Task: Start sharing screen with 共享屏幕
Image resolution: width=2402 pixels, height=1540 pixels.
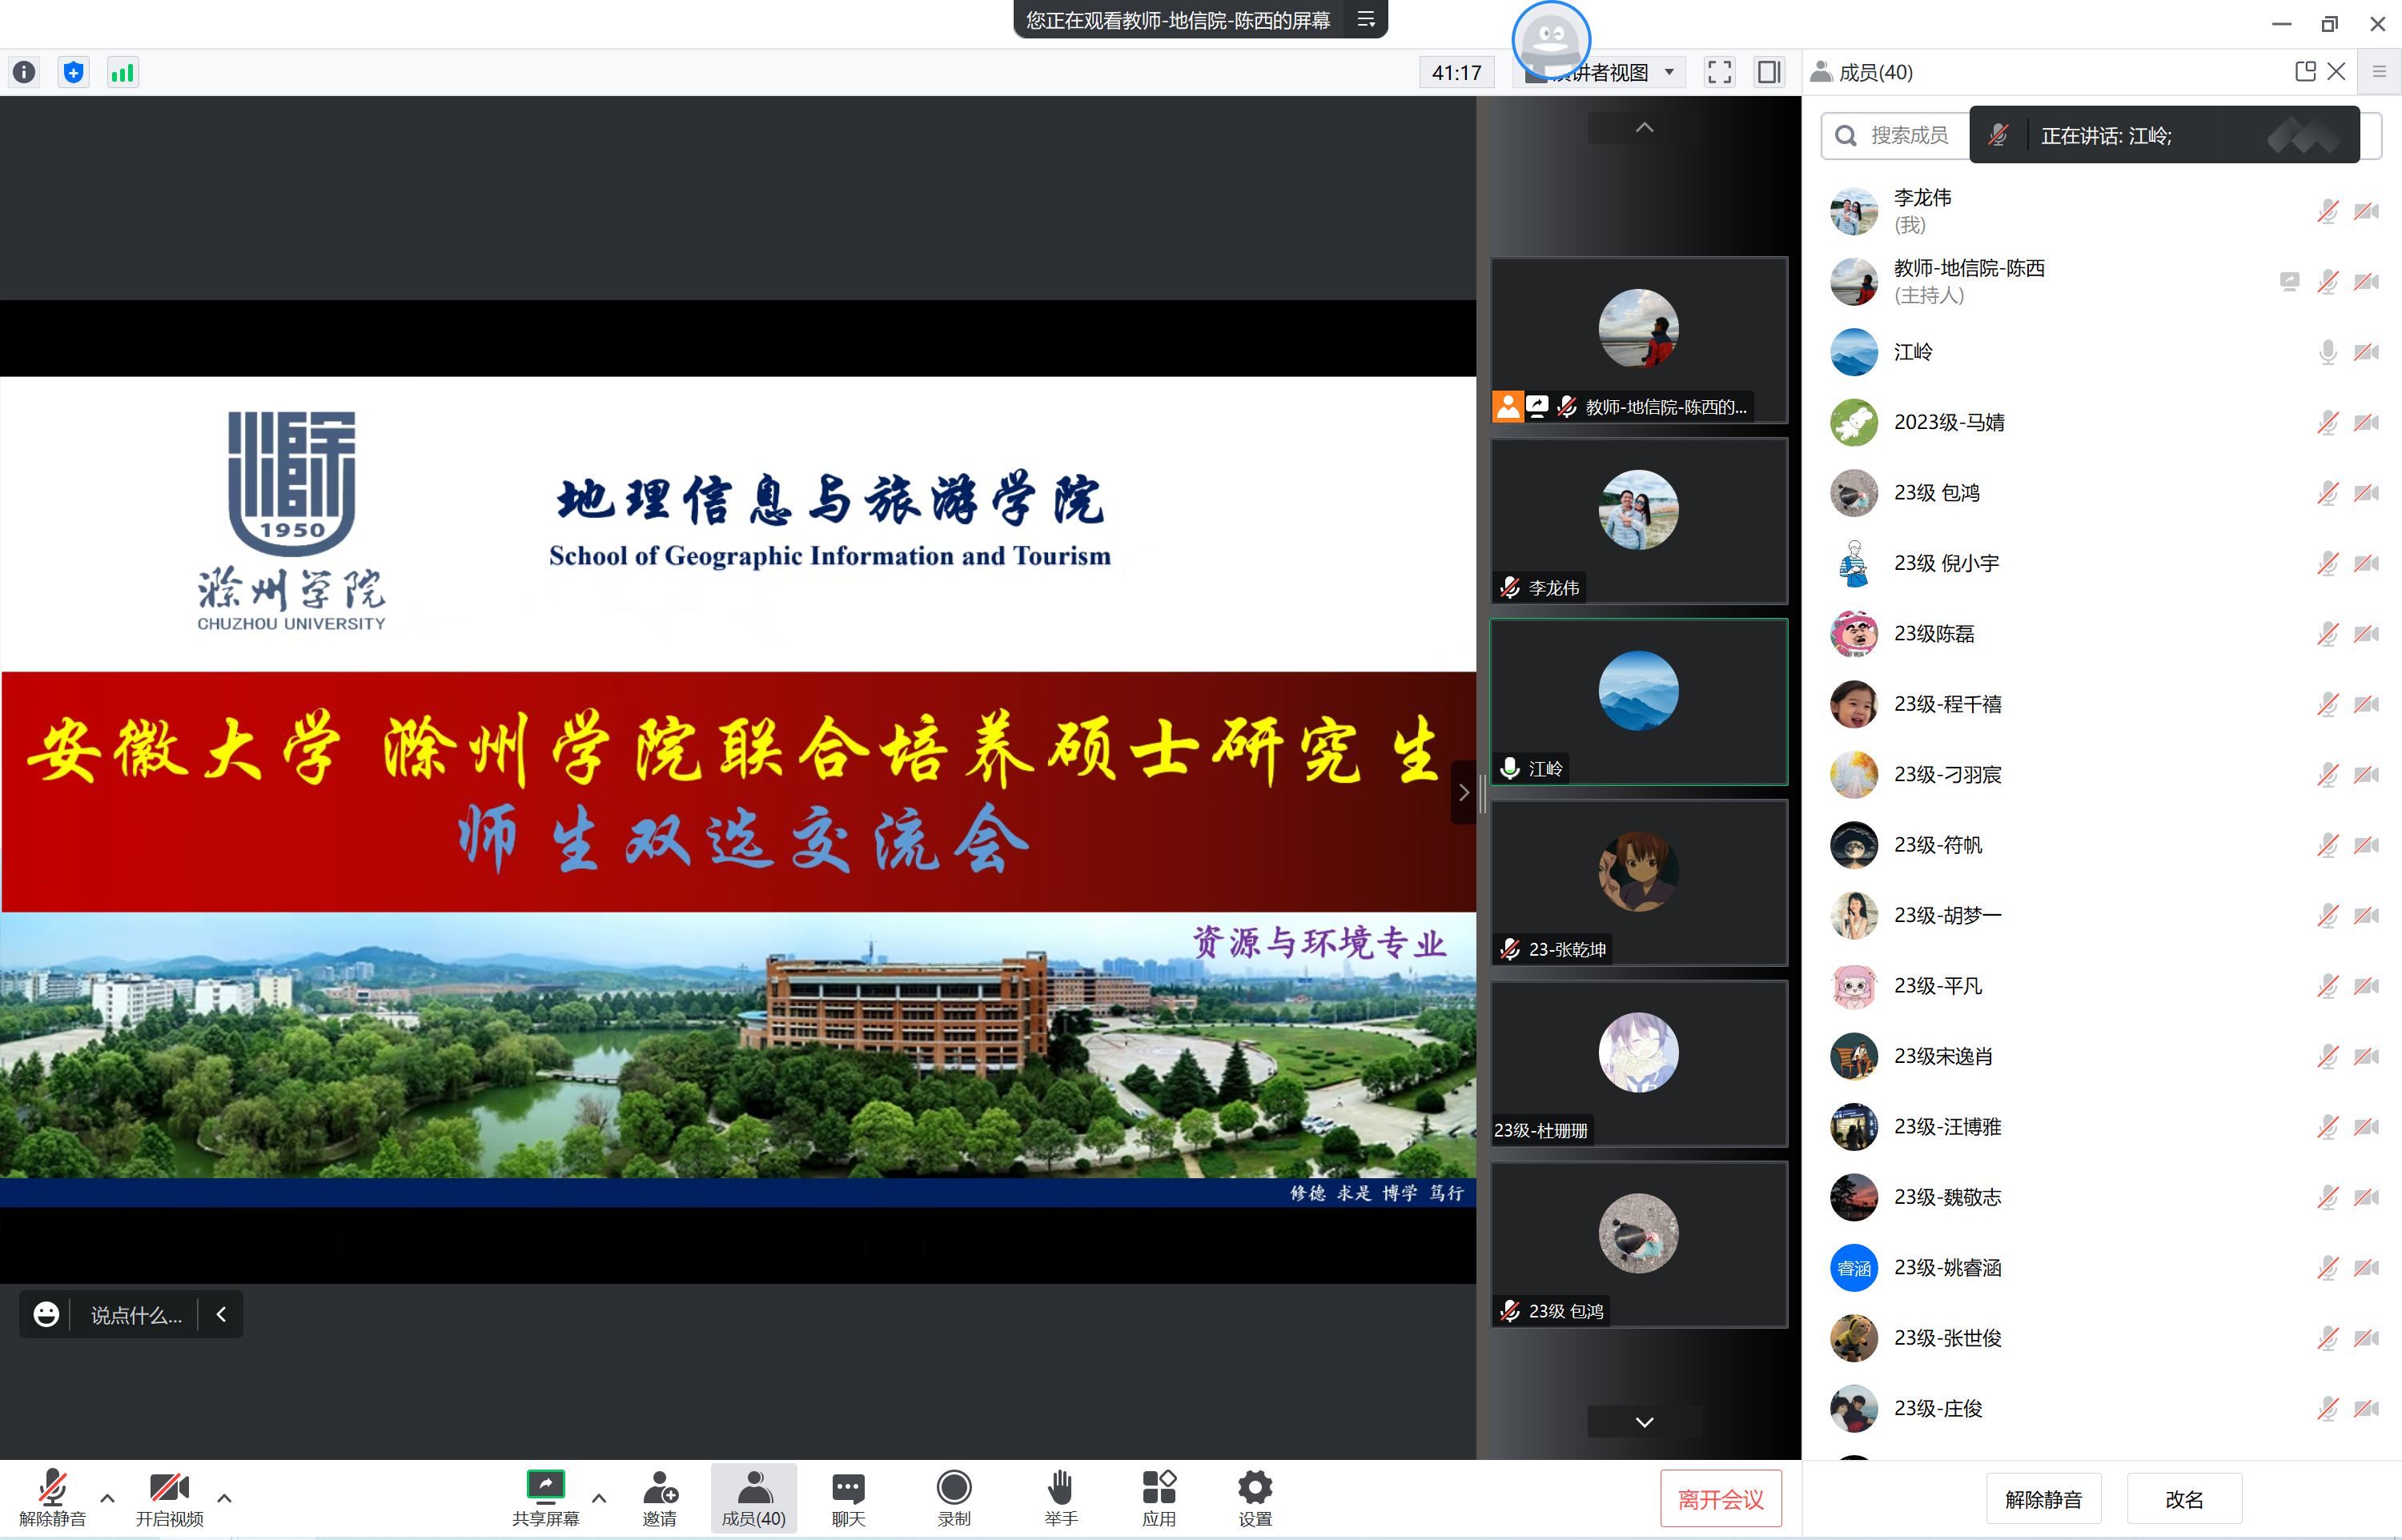Action: (545, 1498)
